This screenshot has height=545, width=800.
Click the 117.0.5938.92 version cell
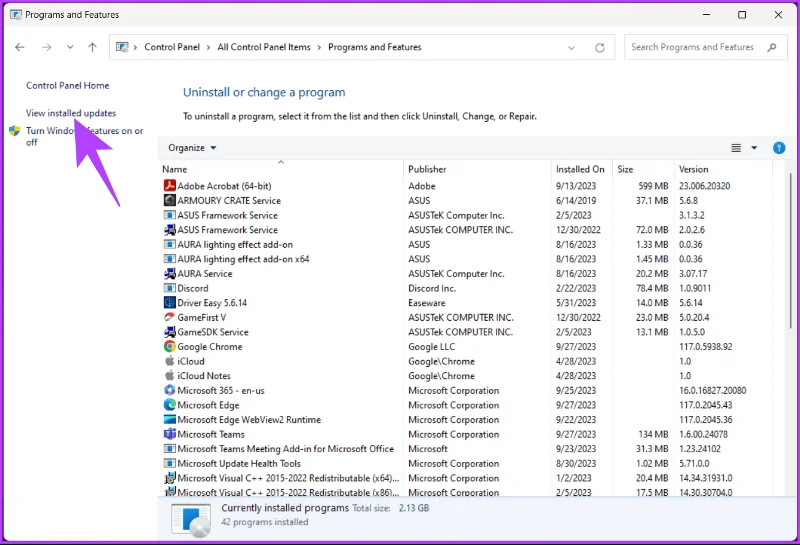tap(706, 347)
